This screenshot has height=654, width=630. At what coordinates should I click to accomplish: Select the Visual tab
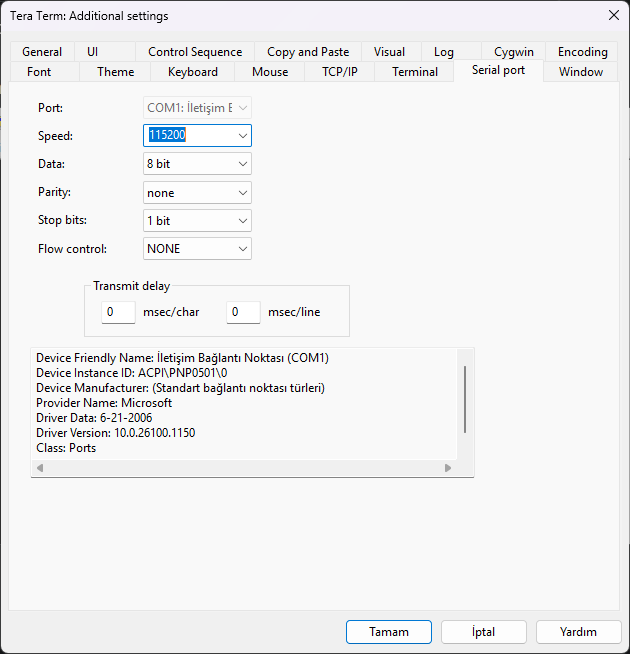[x=389, y=52]
